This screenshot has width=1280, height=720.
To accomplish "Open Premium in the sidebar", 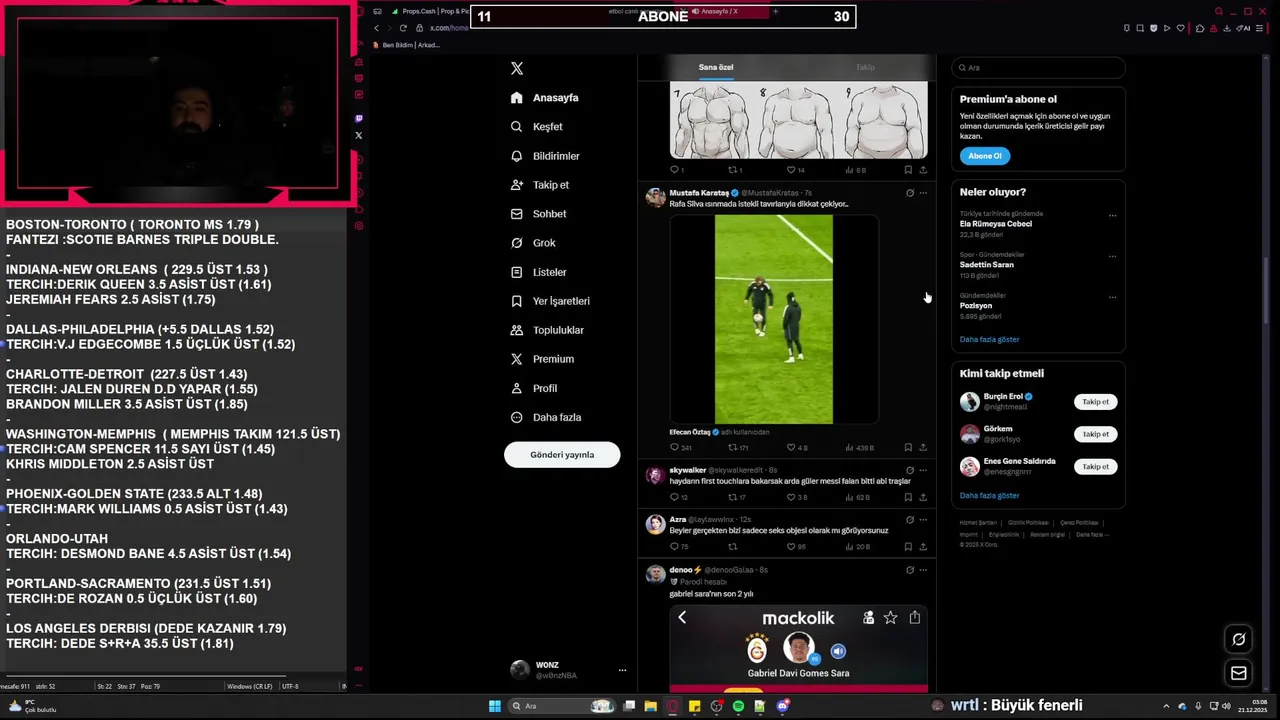I will (x=542, y=359).
